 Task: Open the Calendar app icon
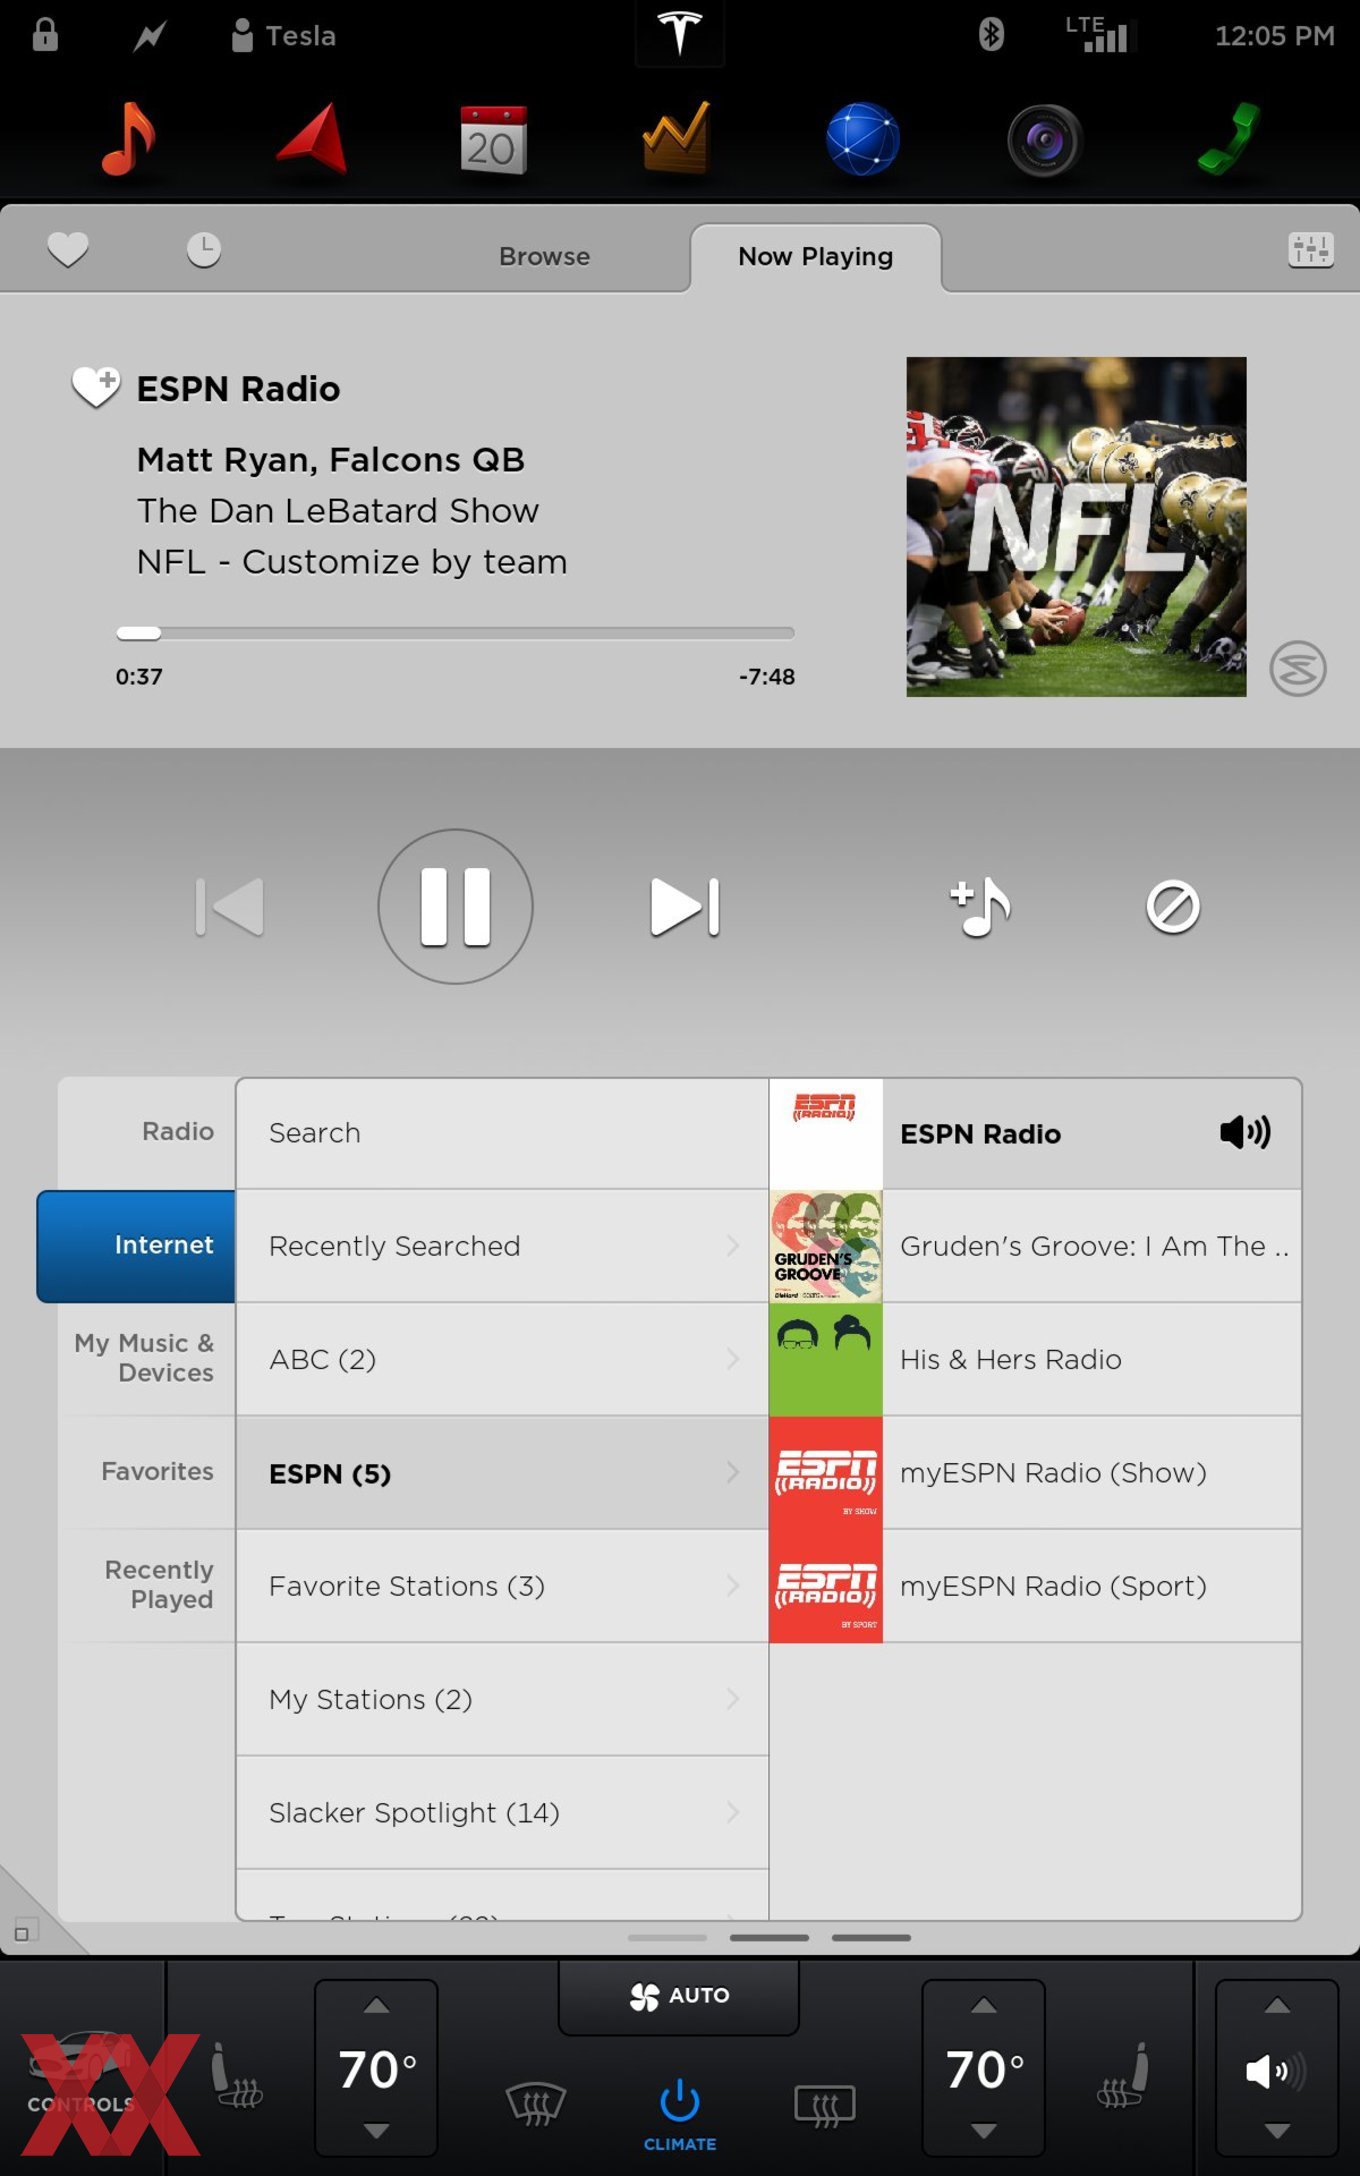tap(493, 140)
